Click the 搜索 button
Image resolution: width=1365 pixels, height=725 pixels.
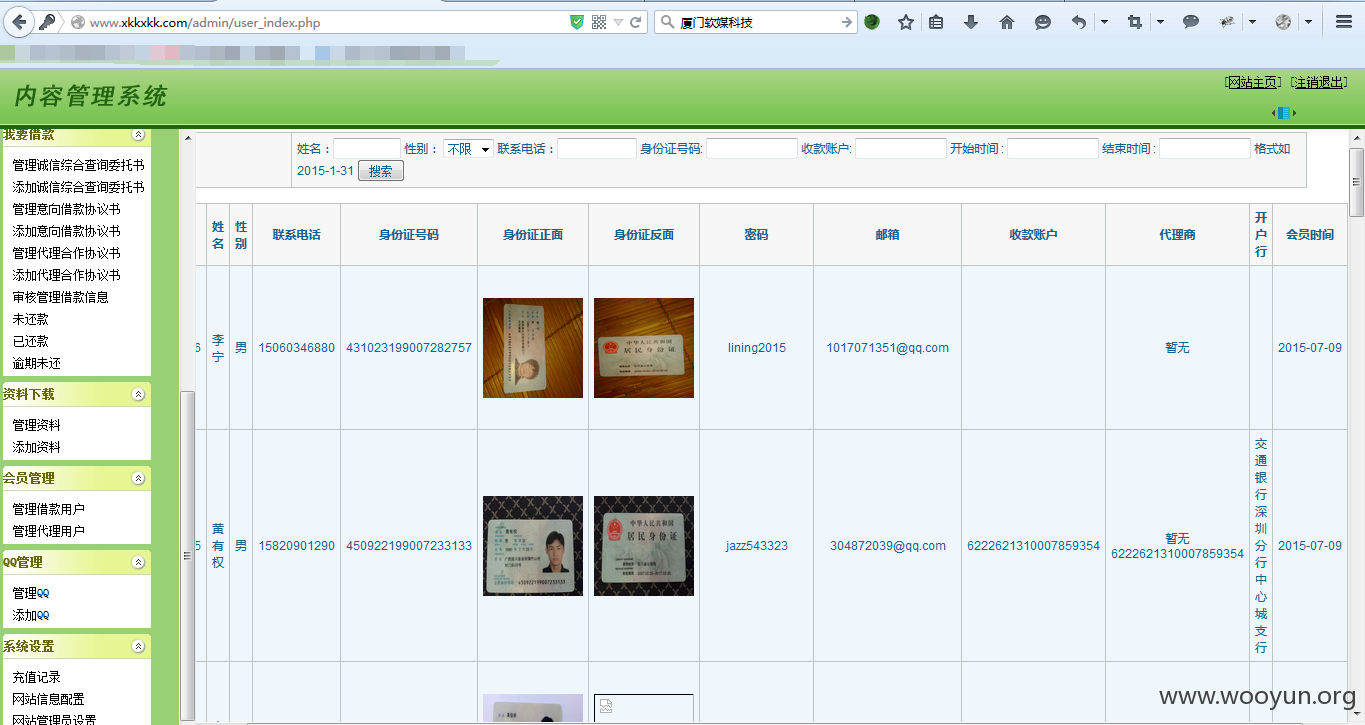coord(381,171)
